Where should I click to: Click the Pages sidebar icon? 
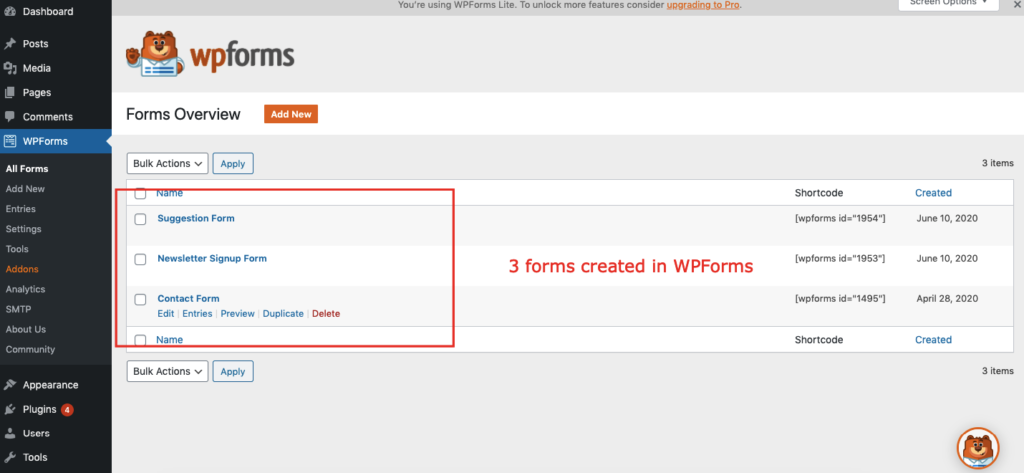tap(10, 93)
